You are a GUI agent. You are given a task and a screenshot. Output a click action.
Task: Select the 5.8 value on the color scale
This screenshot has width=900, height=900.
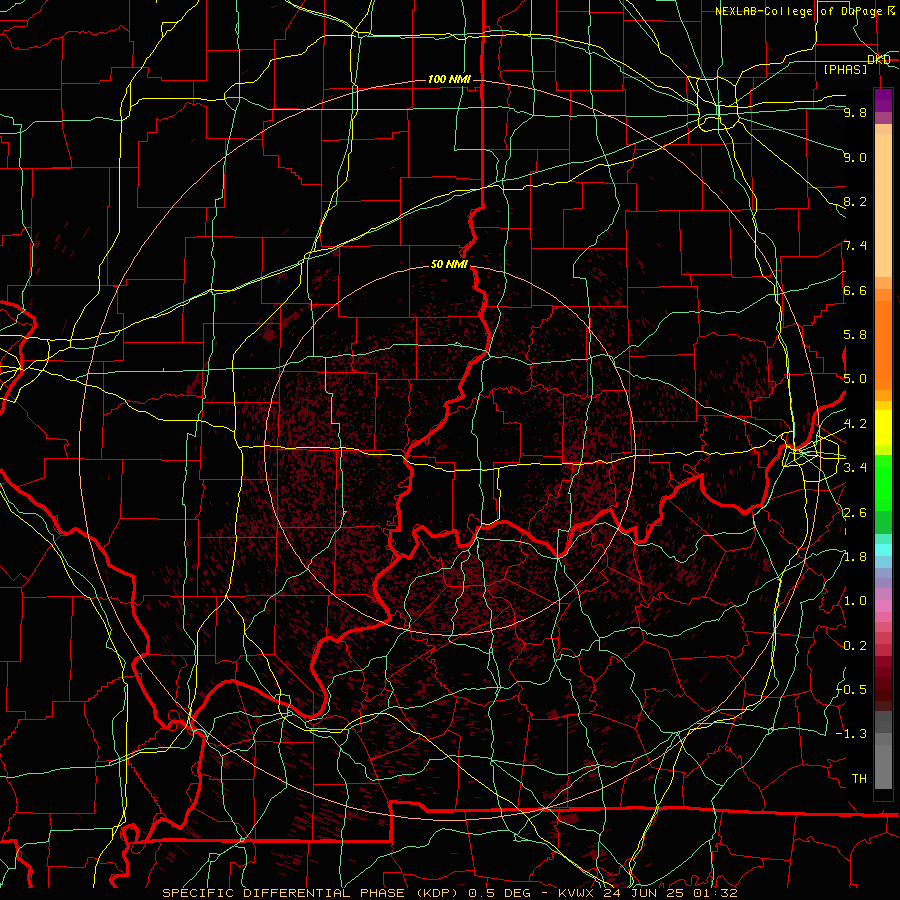[x=855, y=335]
